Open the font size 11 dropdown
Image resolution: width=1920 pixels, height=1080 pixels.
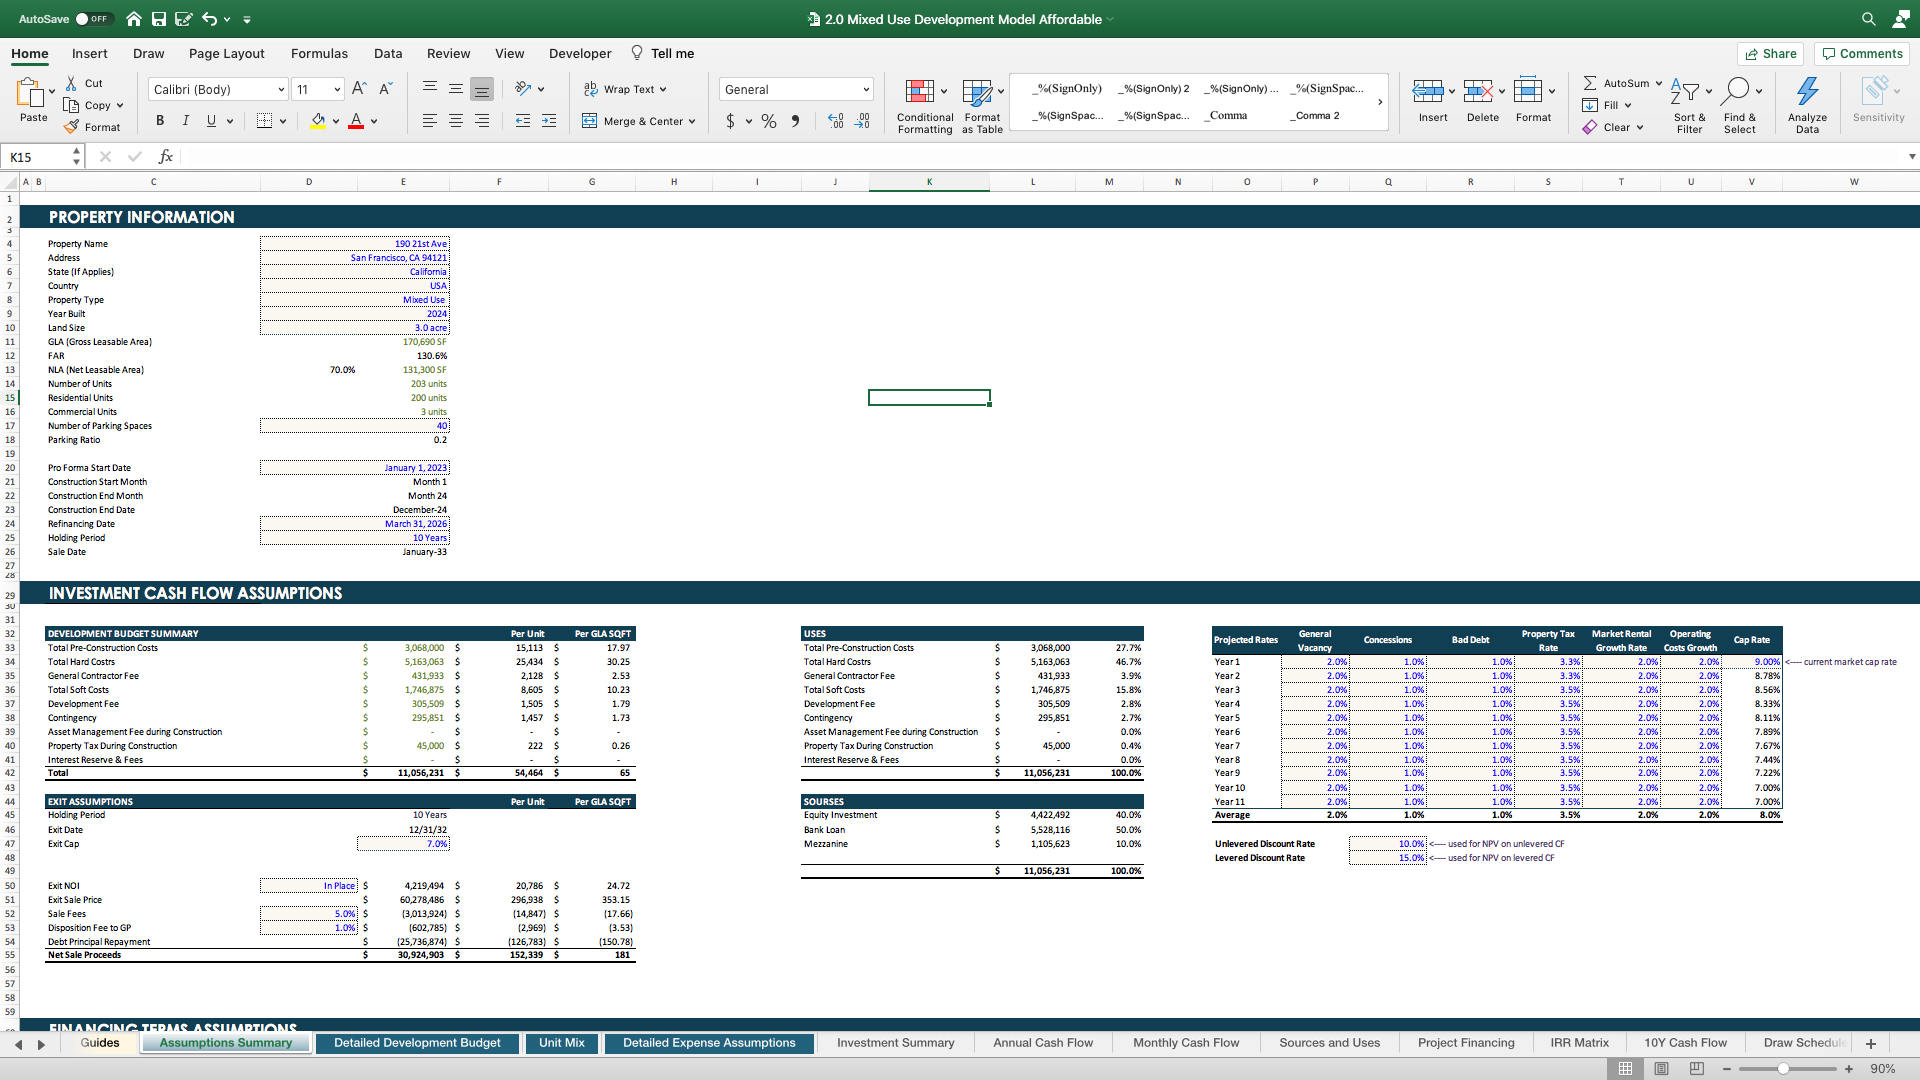tap(337, 89)
